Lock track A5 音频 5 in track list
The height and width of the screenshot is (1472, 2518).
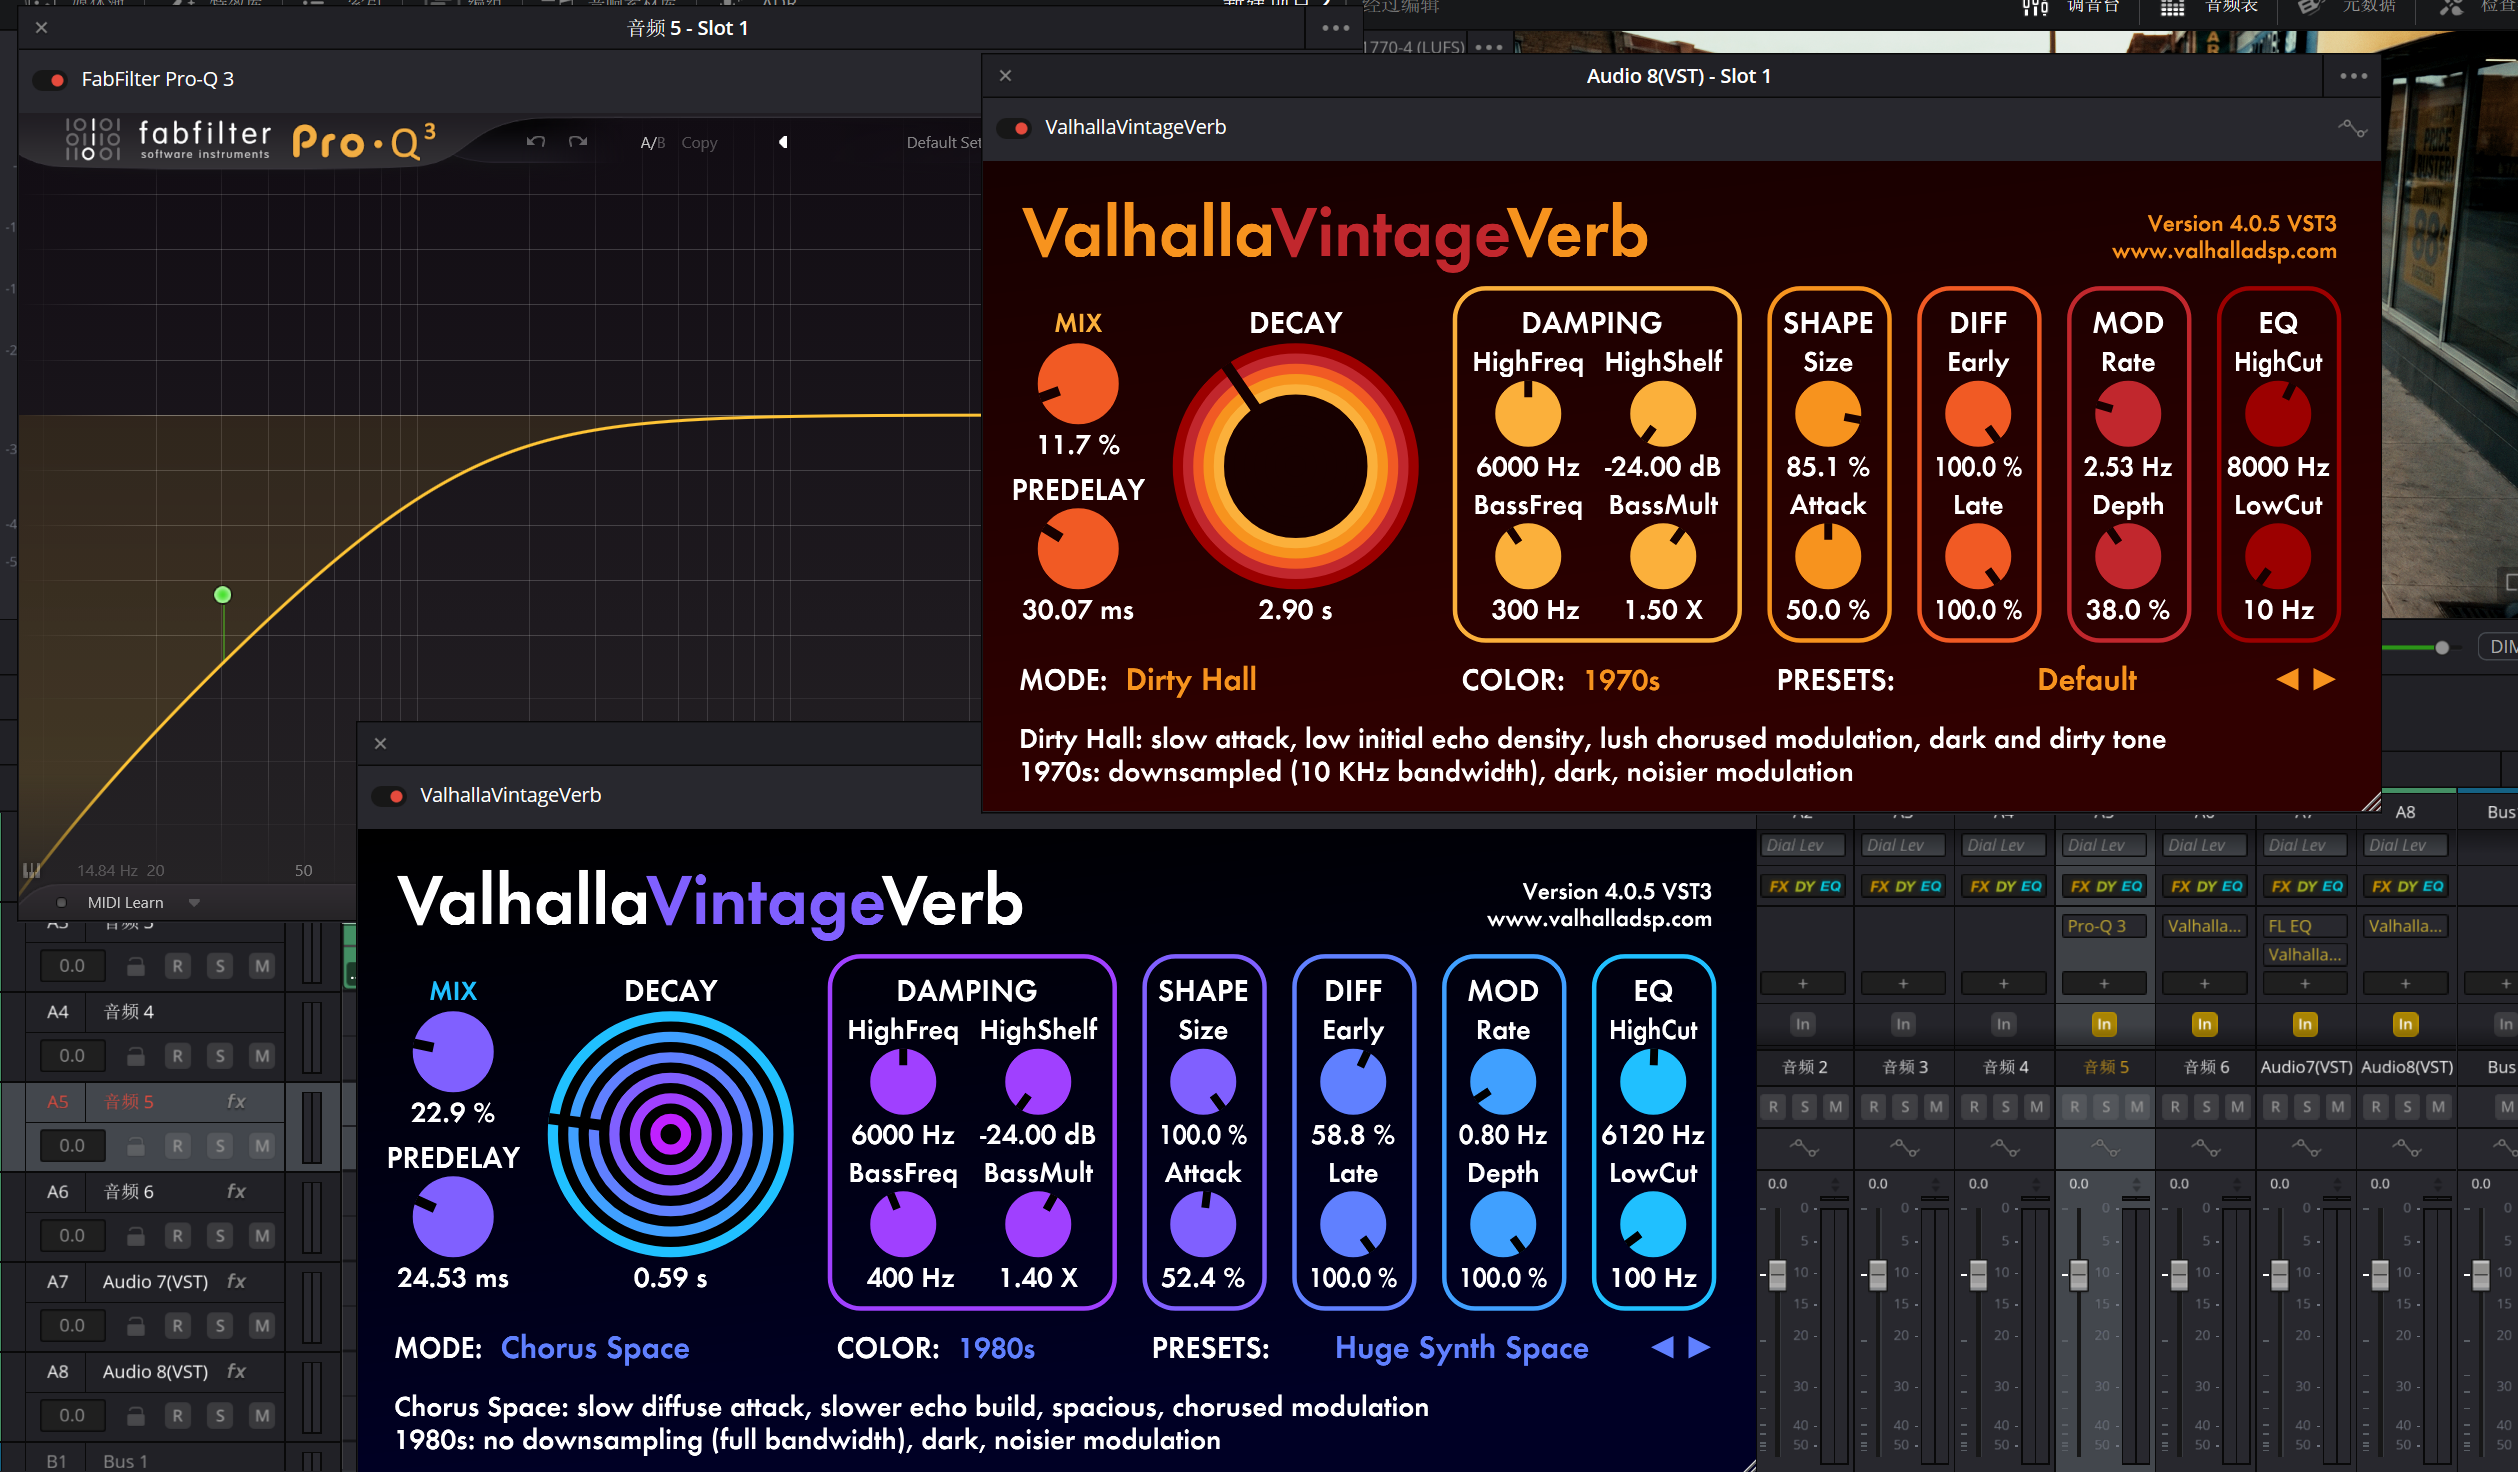[136, 1146]
